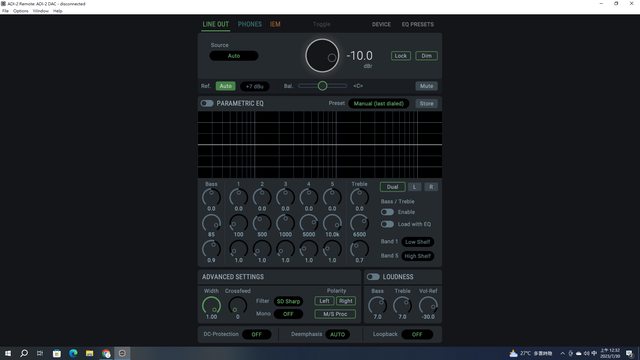This screenshot has height=360, width=640.
Task: Click the main volume knob
Action: tap(322, 56)
